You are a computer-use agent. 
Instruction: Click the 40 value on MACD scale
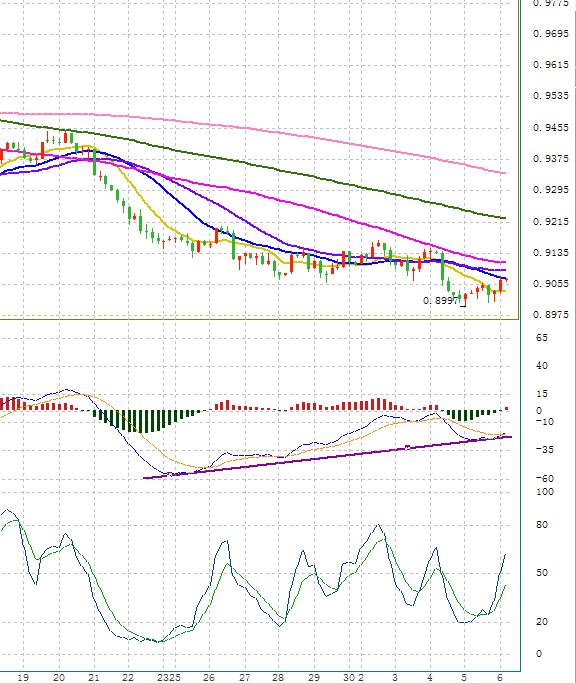[x=542, y=366]
